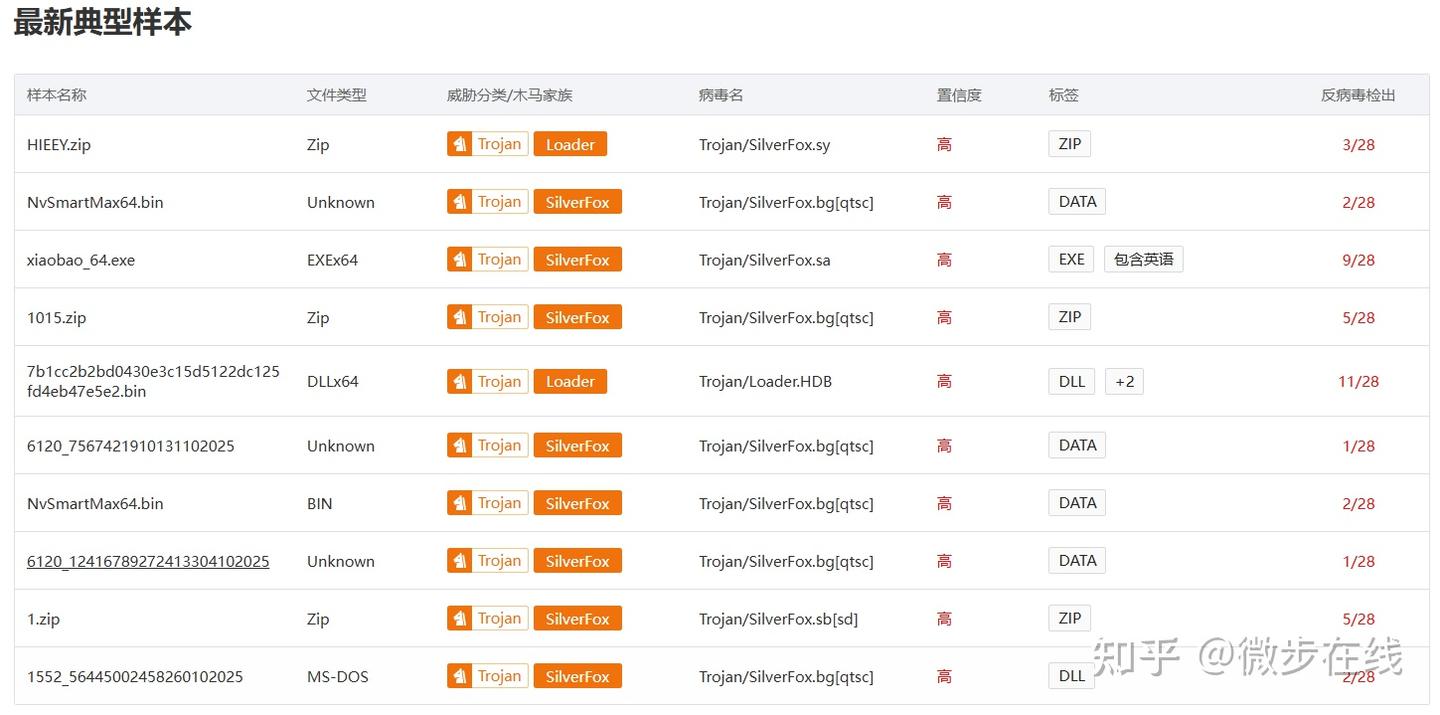
Task: Click the DATA label in 6120_7567421910131102025 row
Action: (1077, 445)
